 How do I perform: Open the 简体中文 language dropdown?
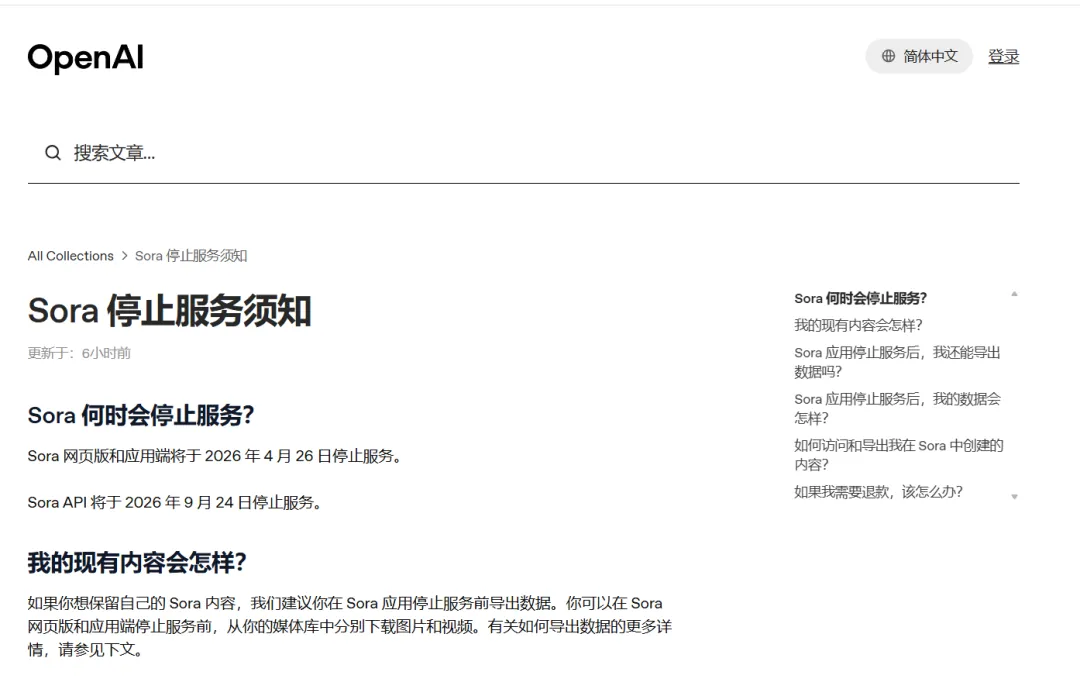point(919,56)
